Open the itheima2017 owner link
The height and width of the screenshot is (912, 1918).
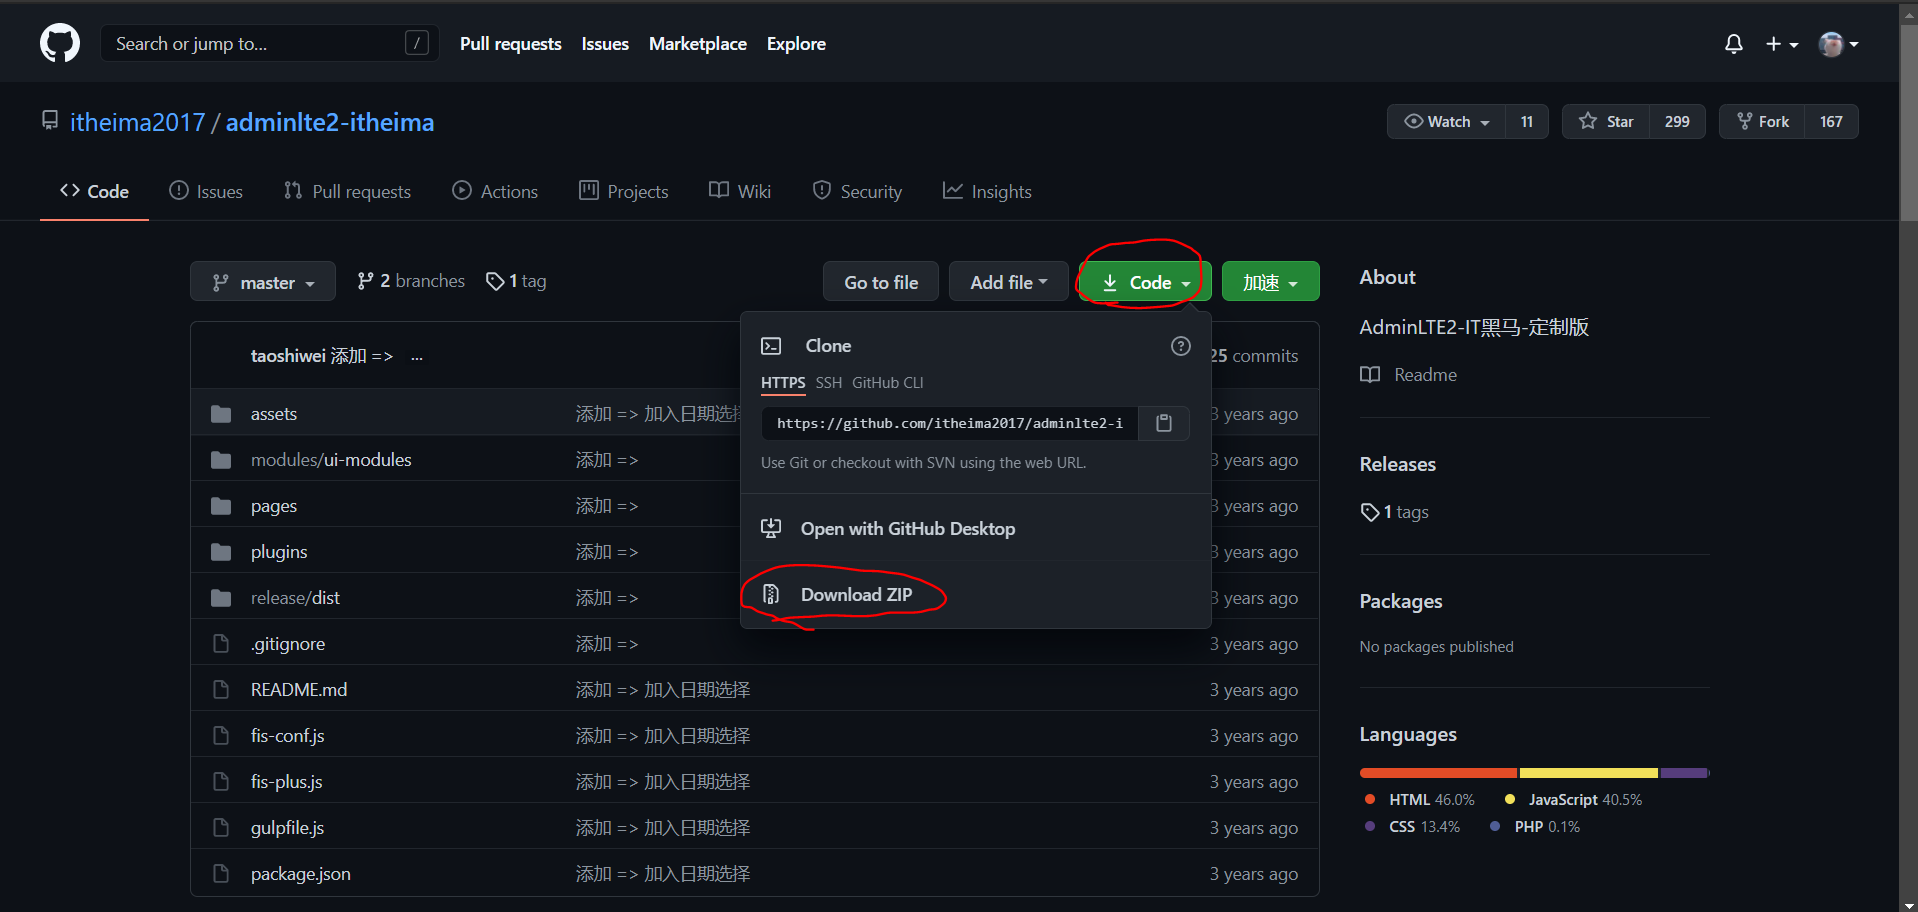tap(137, 122)
